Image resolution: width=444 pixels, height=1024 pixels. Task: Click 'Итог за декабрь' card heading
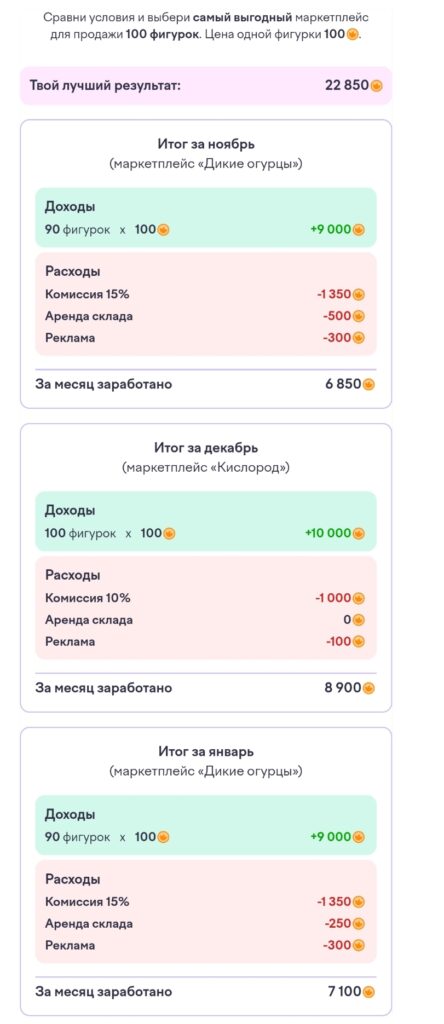tap(206, 448)
